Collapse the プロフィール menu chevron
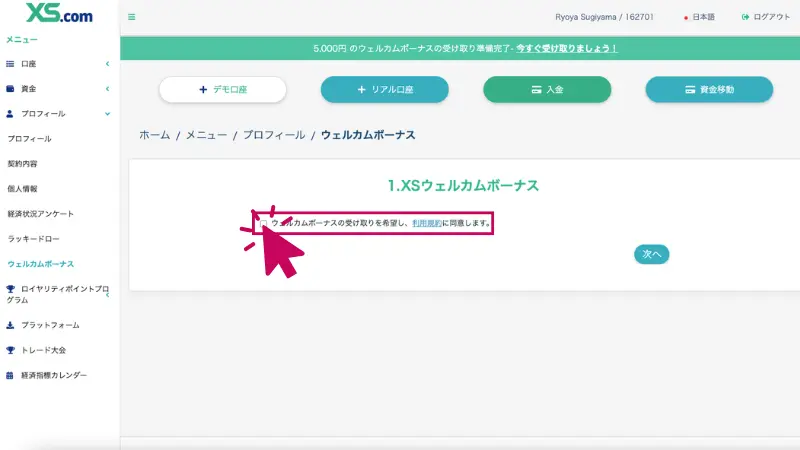 (108, 114)
